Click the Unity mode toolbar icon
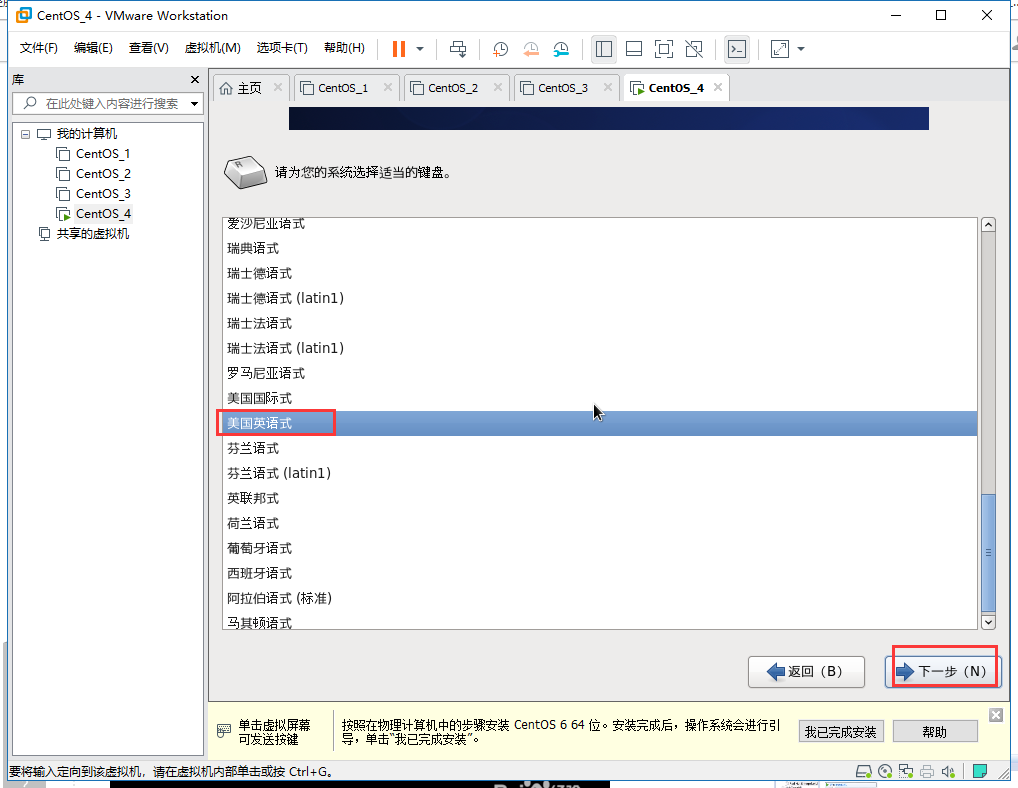Image resolution: width=1018 pixels, height=788 pixels. 694,49
